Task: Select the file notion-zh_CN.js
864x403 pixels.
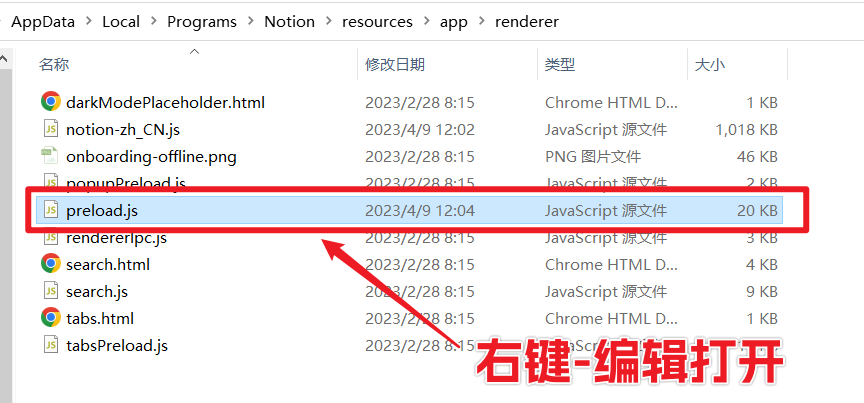Action: [x=123, y=130]
